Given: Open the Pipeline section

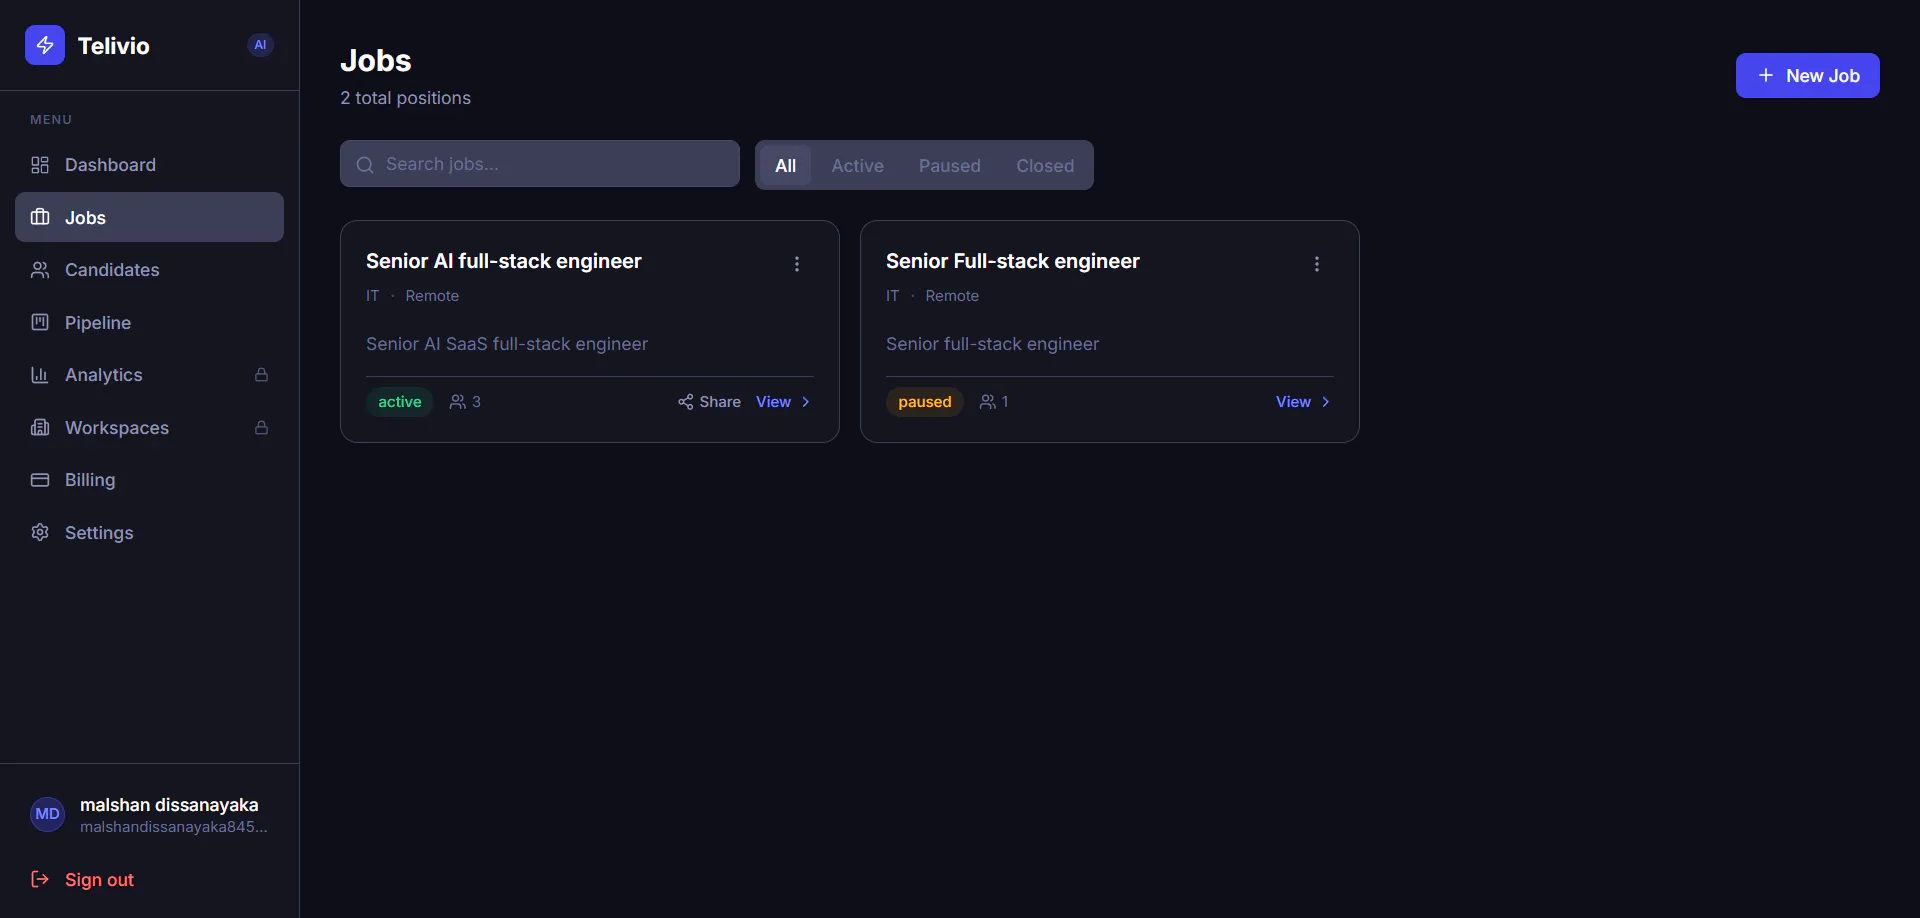Looking at the screenshot, I should tap(149, 322).
